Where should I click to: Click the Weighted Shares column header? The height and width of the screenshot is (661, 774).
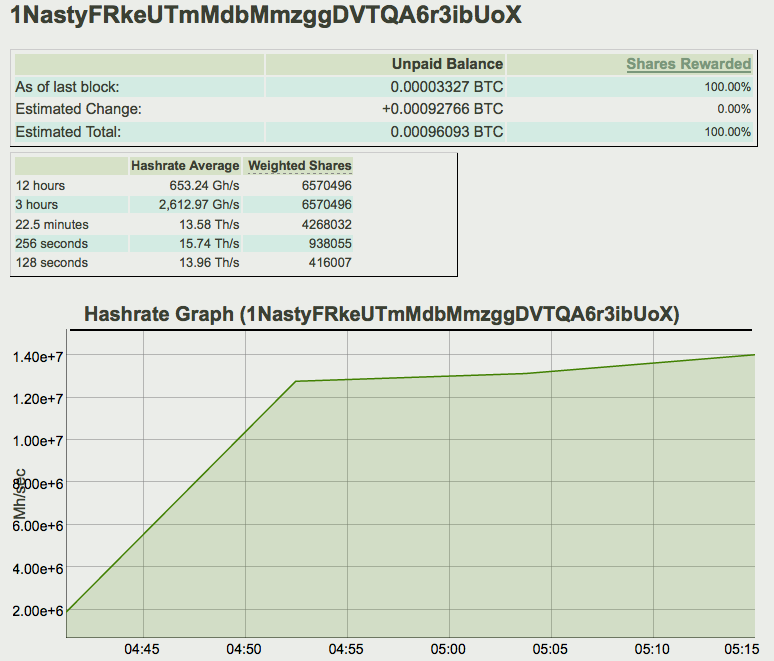coord(300,165)
